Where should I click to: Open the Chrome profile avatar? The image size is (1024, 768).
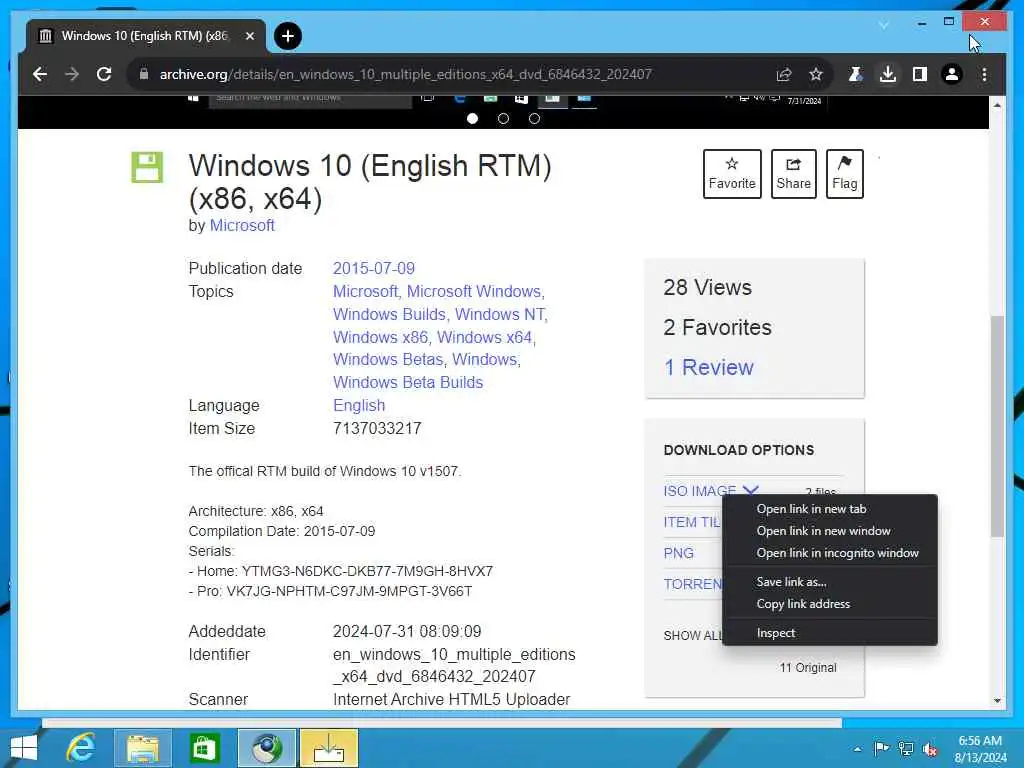952,74
